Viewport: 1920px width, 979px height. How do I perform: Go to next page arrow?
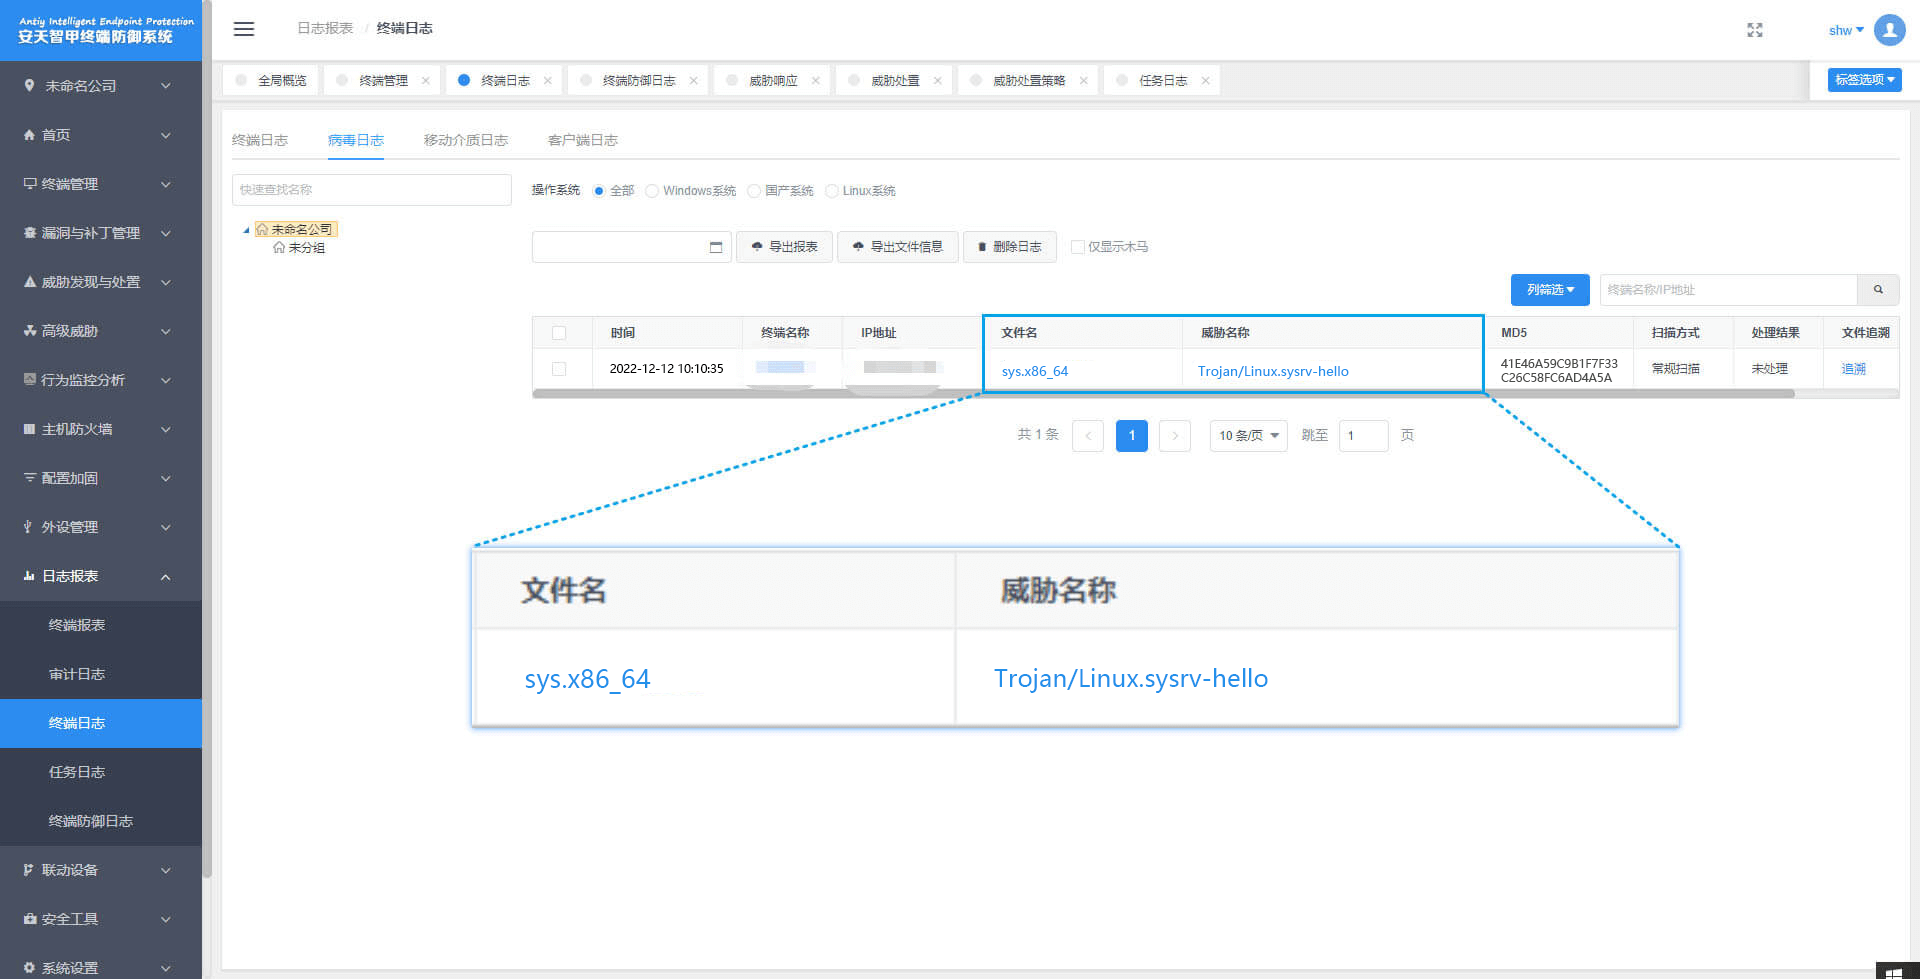pyautogui.click(x=1175, y=436)
